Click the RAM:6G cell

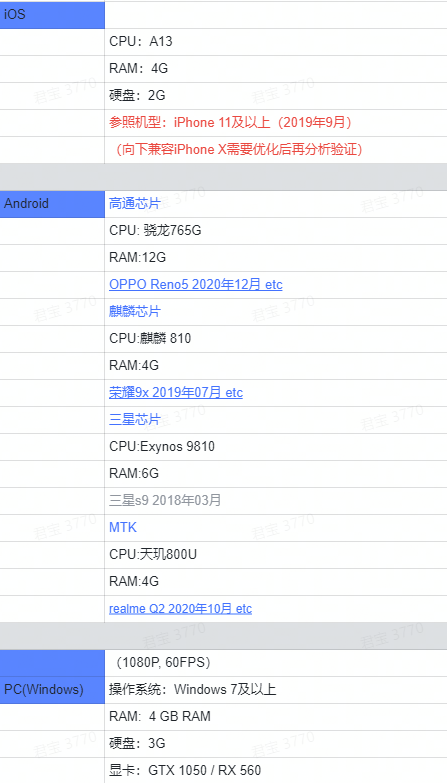tap(276, 474)
